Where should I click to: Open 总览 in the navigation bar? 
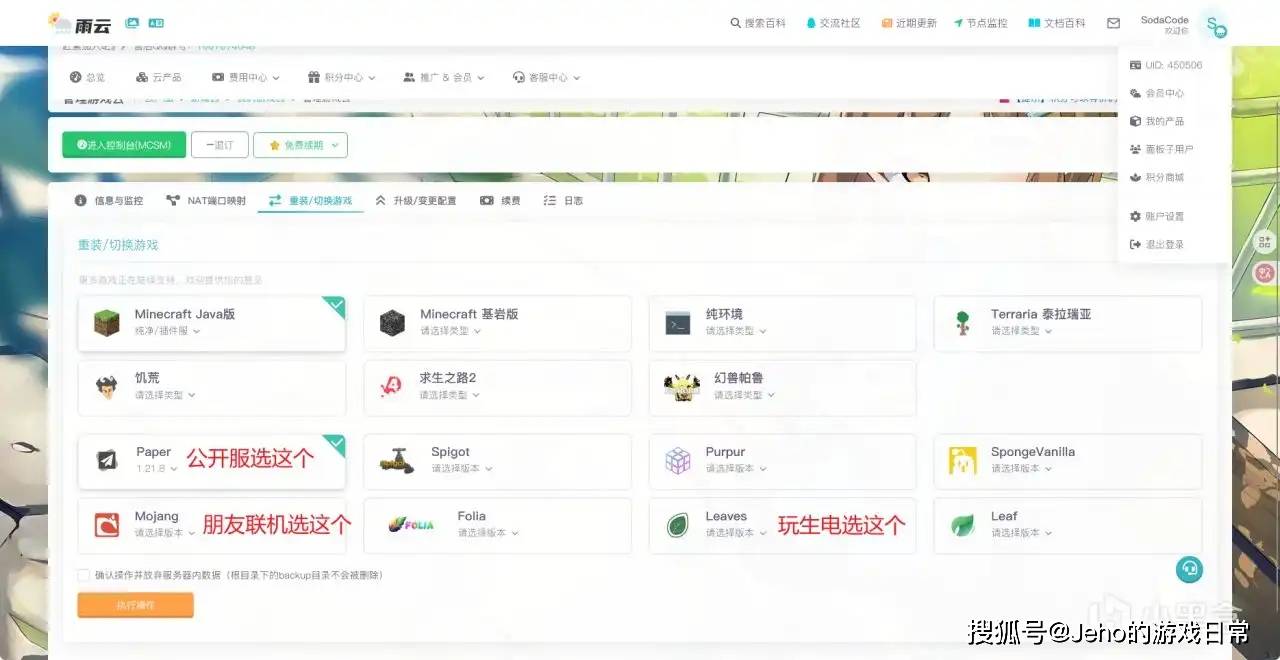[87, 77]
